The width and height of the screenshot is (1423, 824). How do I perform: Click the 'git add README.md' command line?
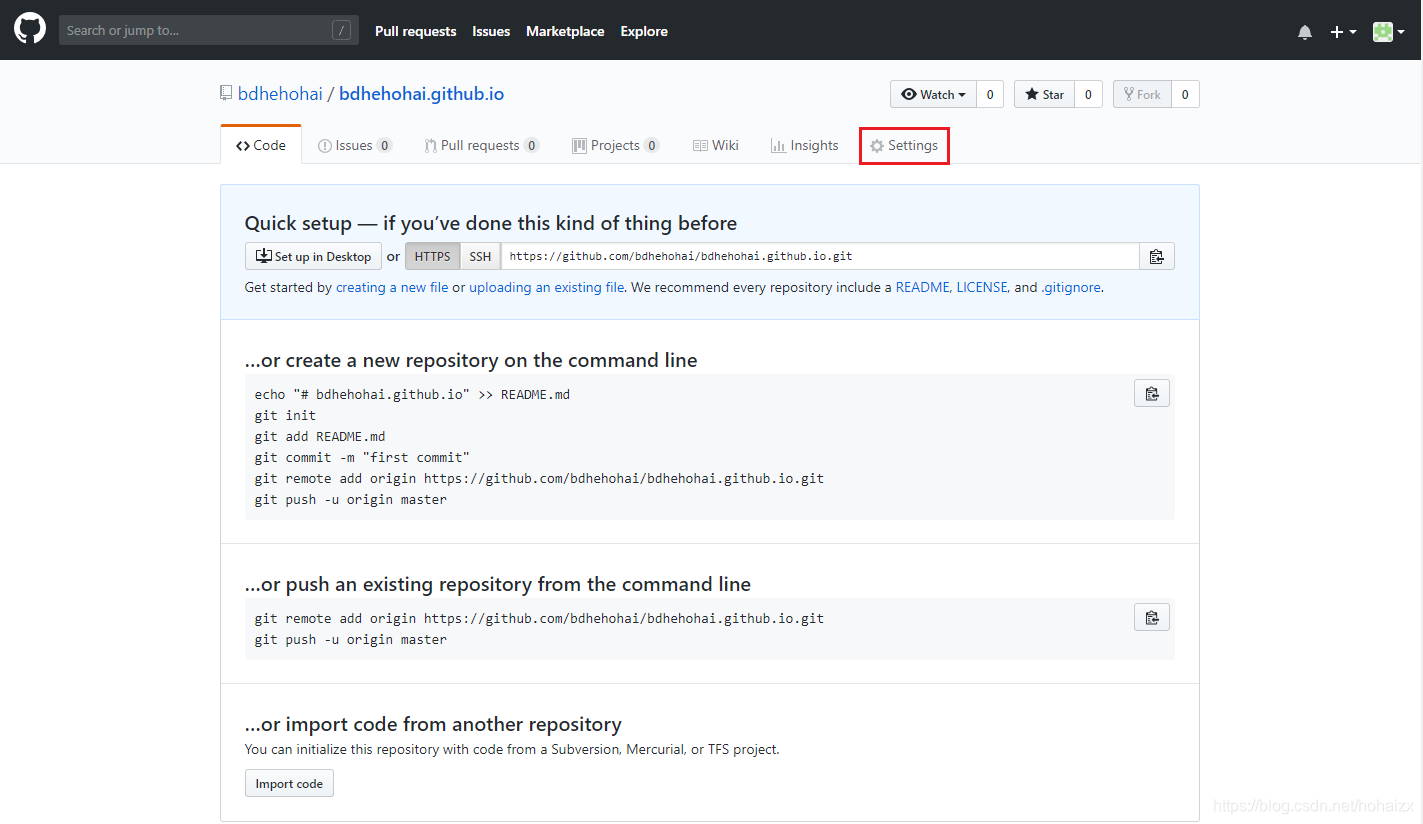[x=320, y=436]
